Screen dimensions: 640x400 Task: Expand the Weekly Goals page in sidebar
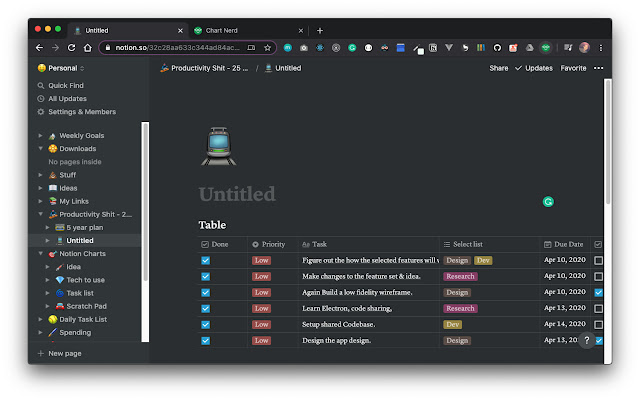pos(40,135)
